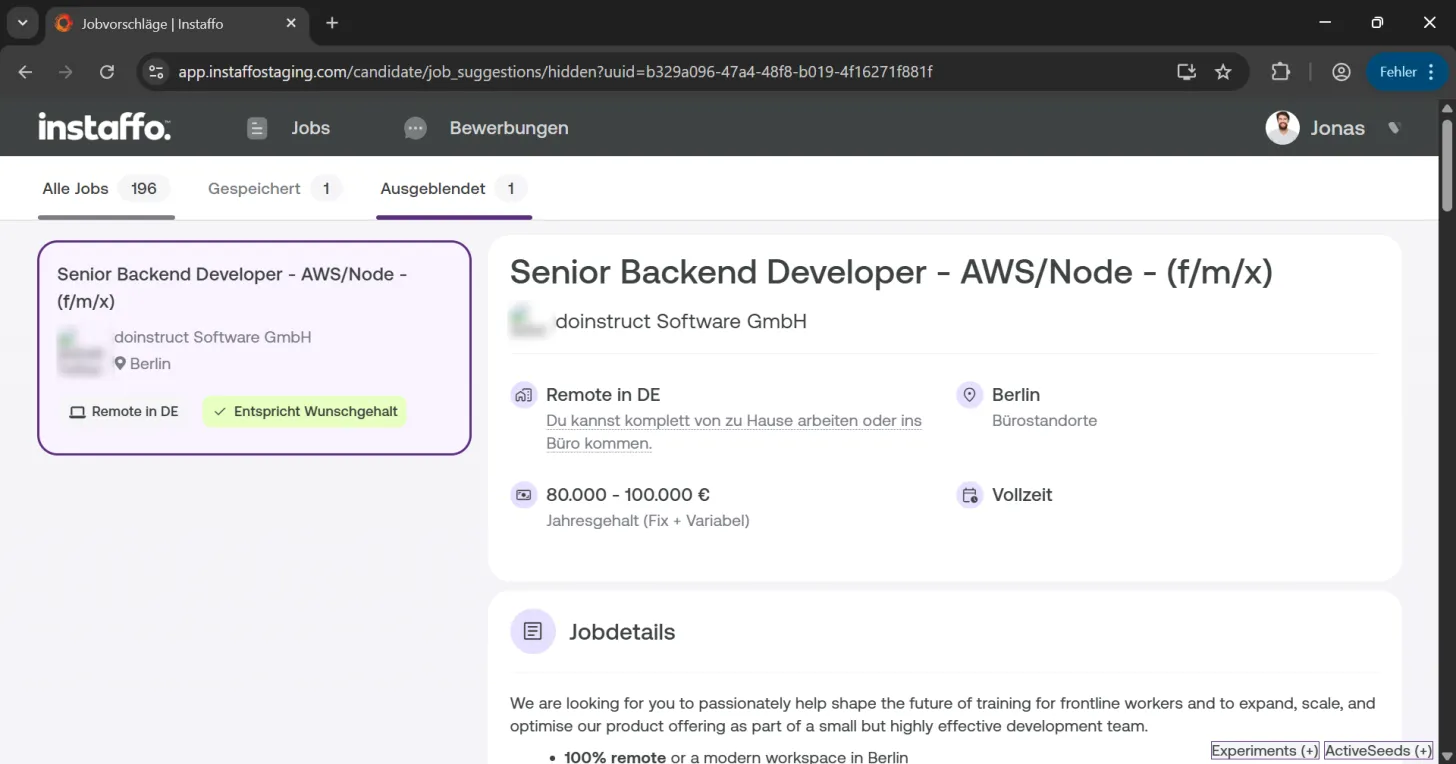Reload the current page
Image resolution: width=1456 pixels, height=764 pixels.
click(107, 72)
